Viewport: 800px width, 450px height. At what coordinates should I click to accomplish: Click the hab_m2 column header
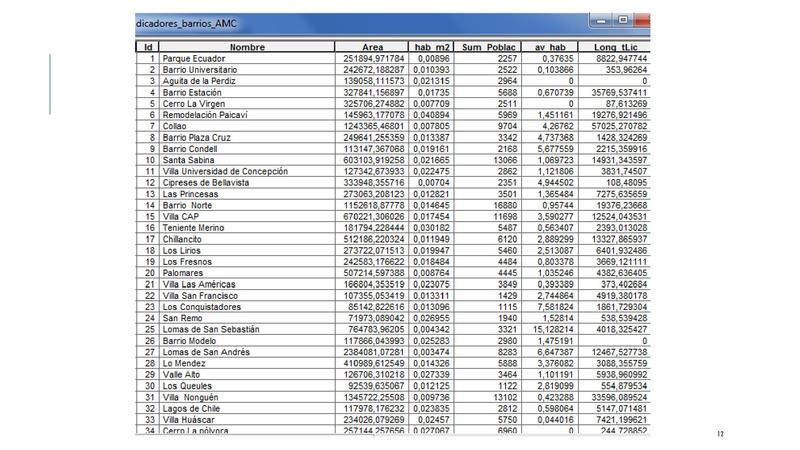(x=436, y=47)
